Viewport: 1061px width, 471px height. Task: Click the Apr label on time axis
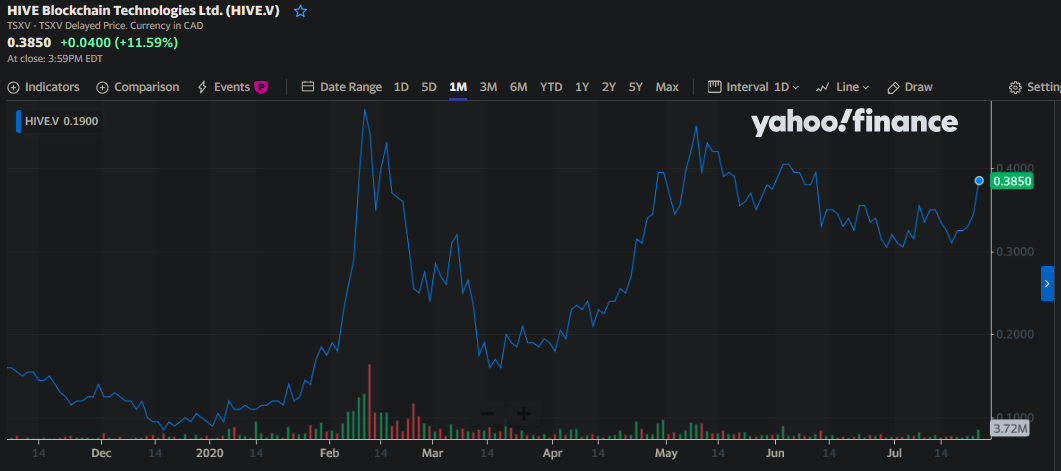tap(553, 452)
